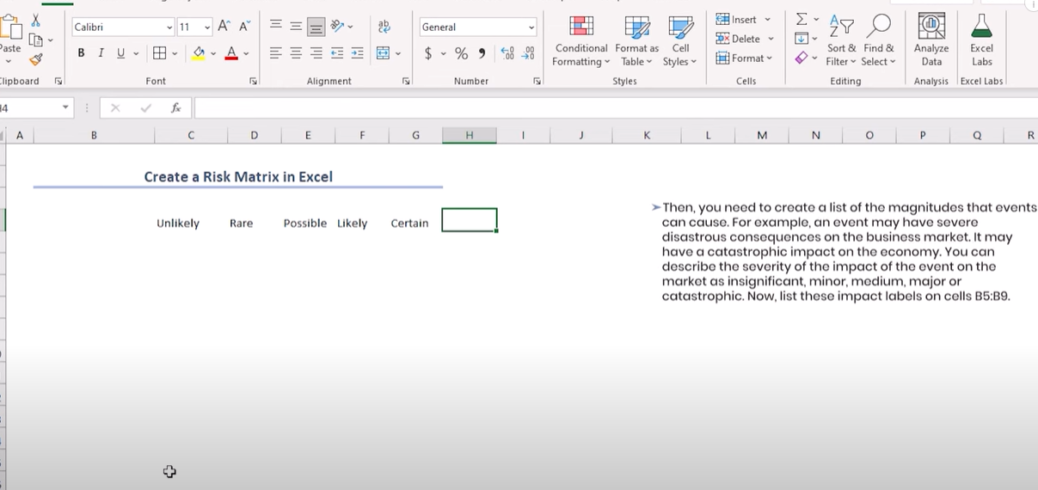Click Decrease Decimal icon
The height and width of the screenshot is (490, 1038).
point(528,54)
